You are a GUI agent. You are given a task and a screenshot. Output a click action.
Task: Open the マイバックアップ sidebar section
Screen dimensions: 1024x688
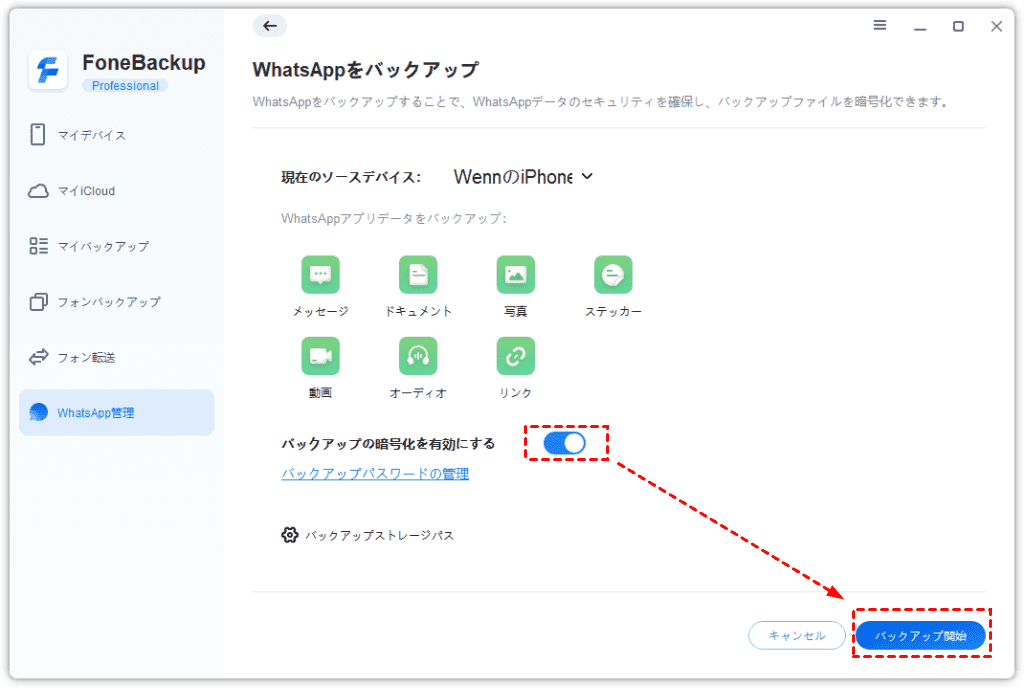pos(116,246)
